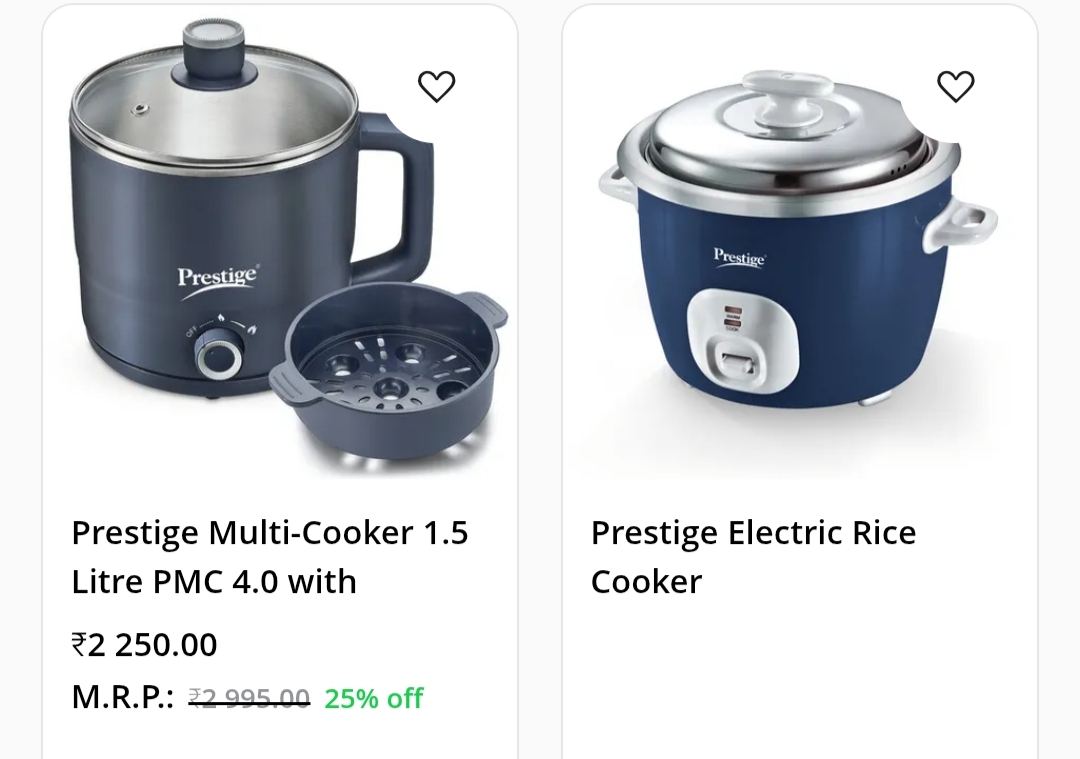Favorite the Prestige Electric Rice Cooker
This screenshot has height=759, width=1080.
[956, 87]
